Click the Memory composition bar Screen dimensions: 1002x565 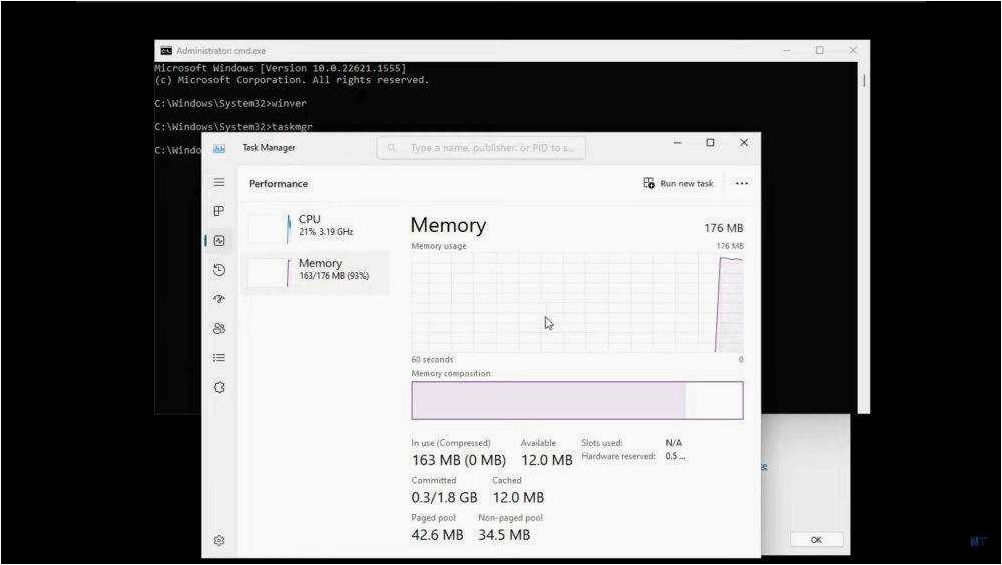pyautogui.click(x=577, y=401)
